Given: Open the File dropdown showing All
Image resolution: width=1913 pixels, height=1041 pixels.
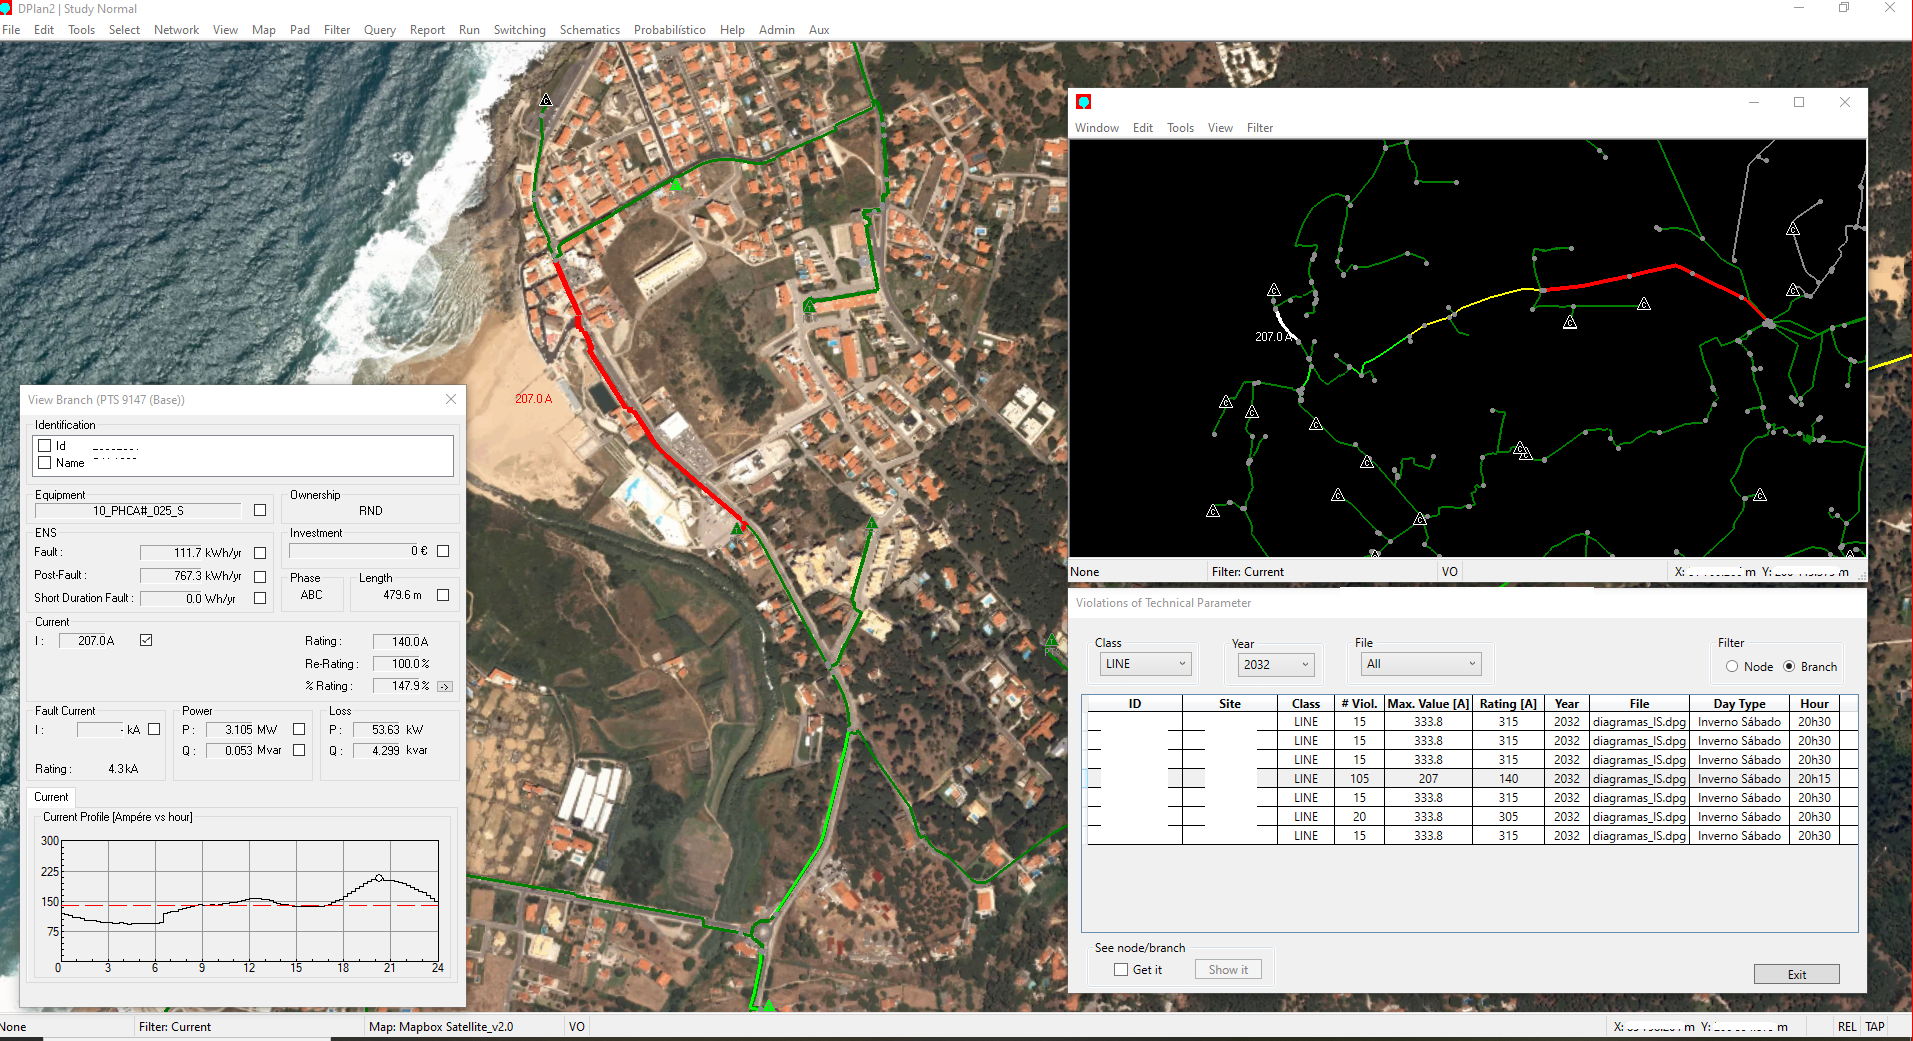Looking at the screenshot, I should pyautogui.click(x=1420, y=664).
